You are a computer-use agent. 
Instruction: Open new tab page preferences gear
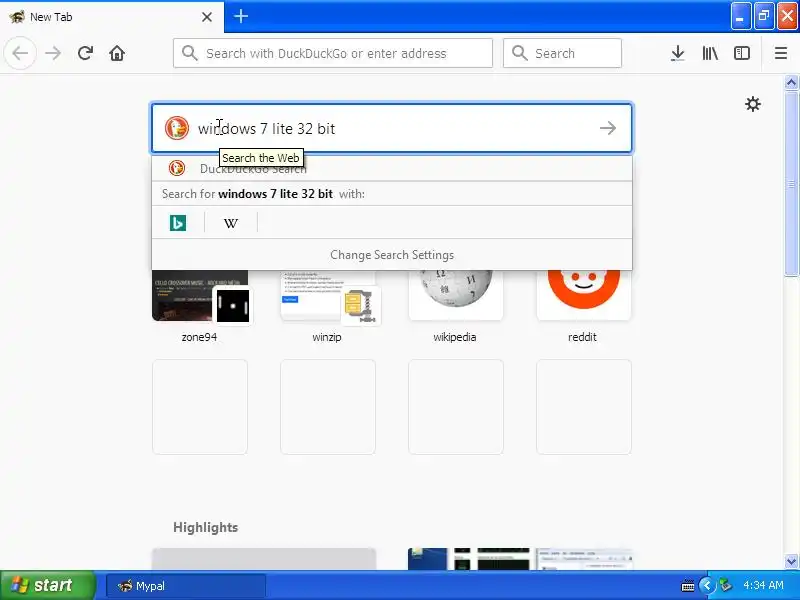tap(753, 104)
